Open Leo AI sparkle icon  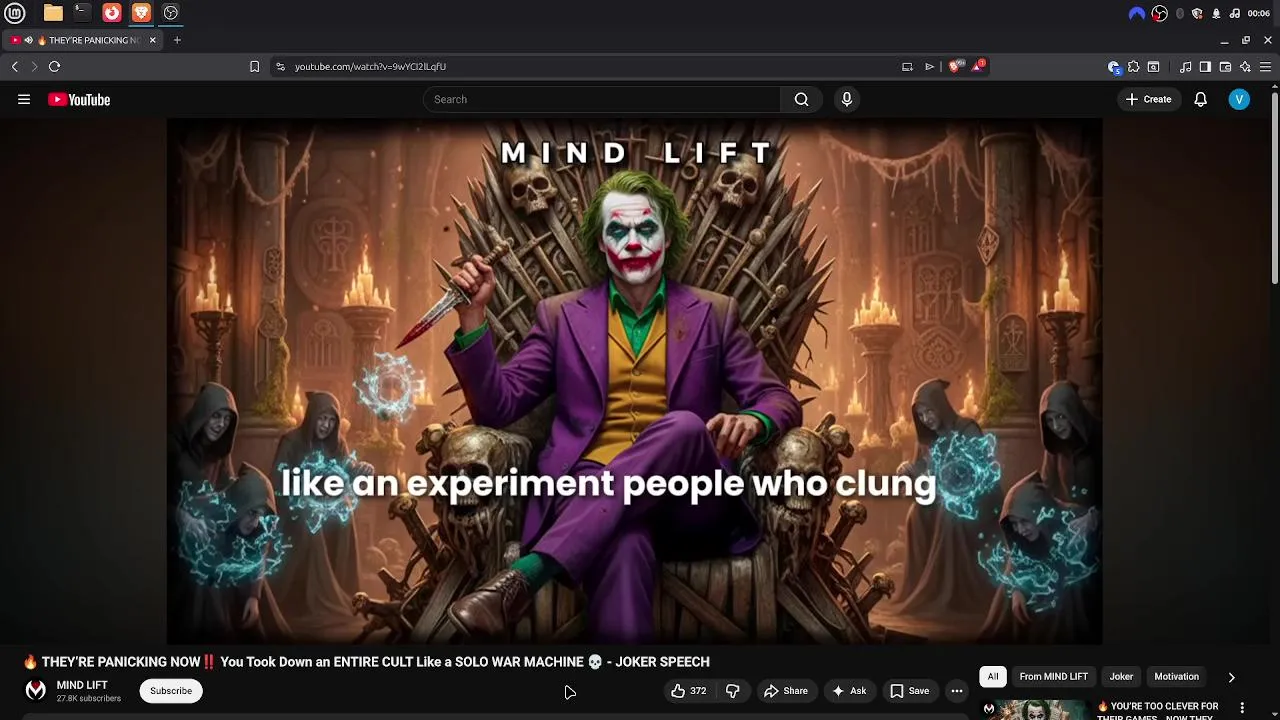point(1245,67)
